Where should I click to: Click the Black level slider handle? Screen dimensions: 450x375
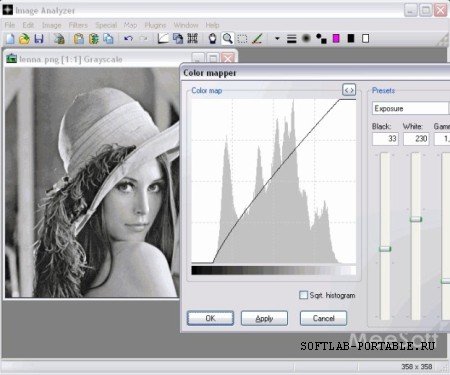click(385, 249)
